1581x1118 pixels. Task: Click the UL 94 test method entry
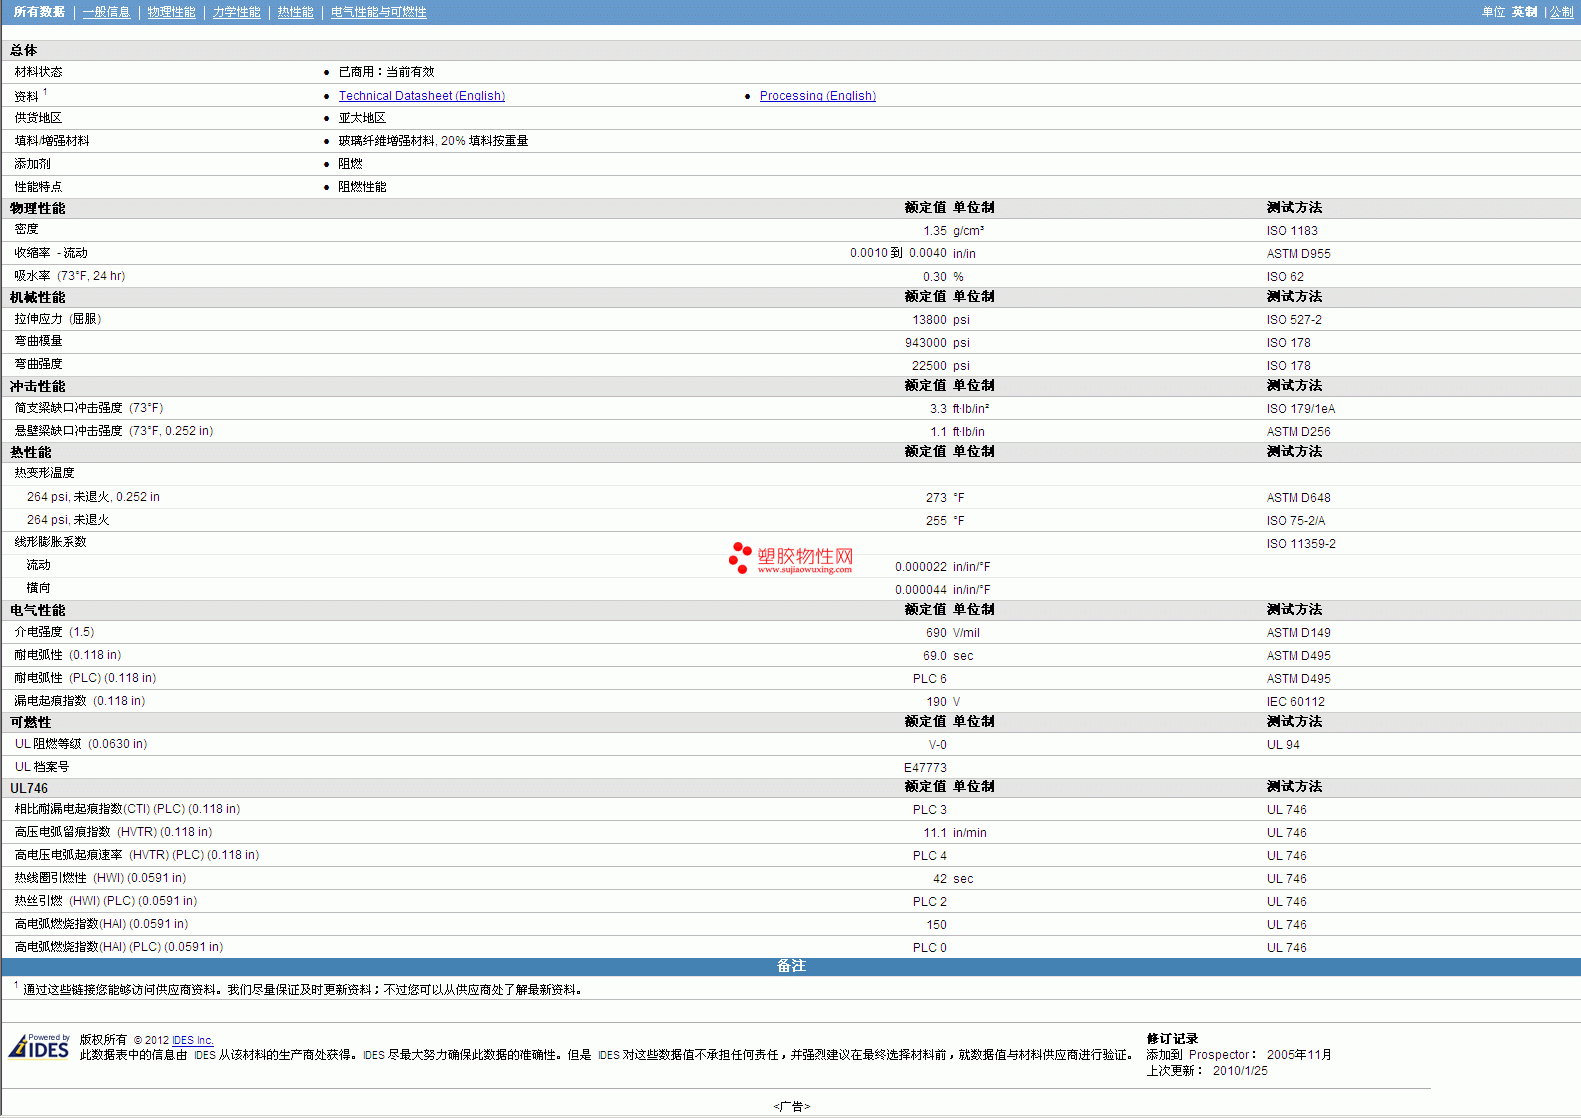(x=1282, y=745)
